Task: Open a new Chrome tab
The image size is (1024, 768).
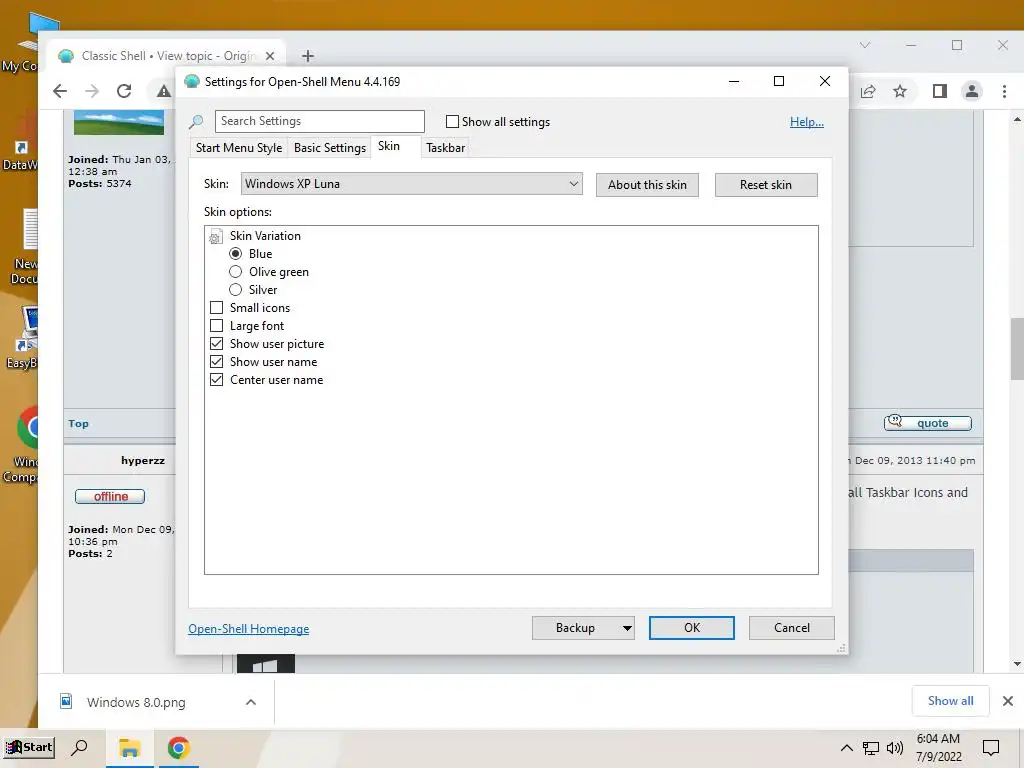Action: point(308,56)
